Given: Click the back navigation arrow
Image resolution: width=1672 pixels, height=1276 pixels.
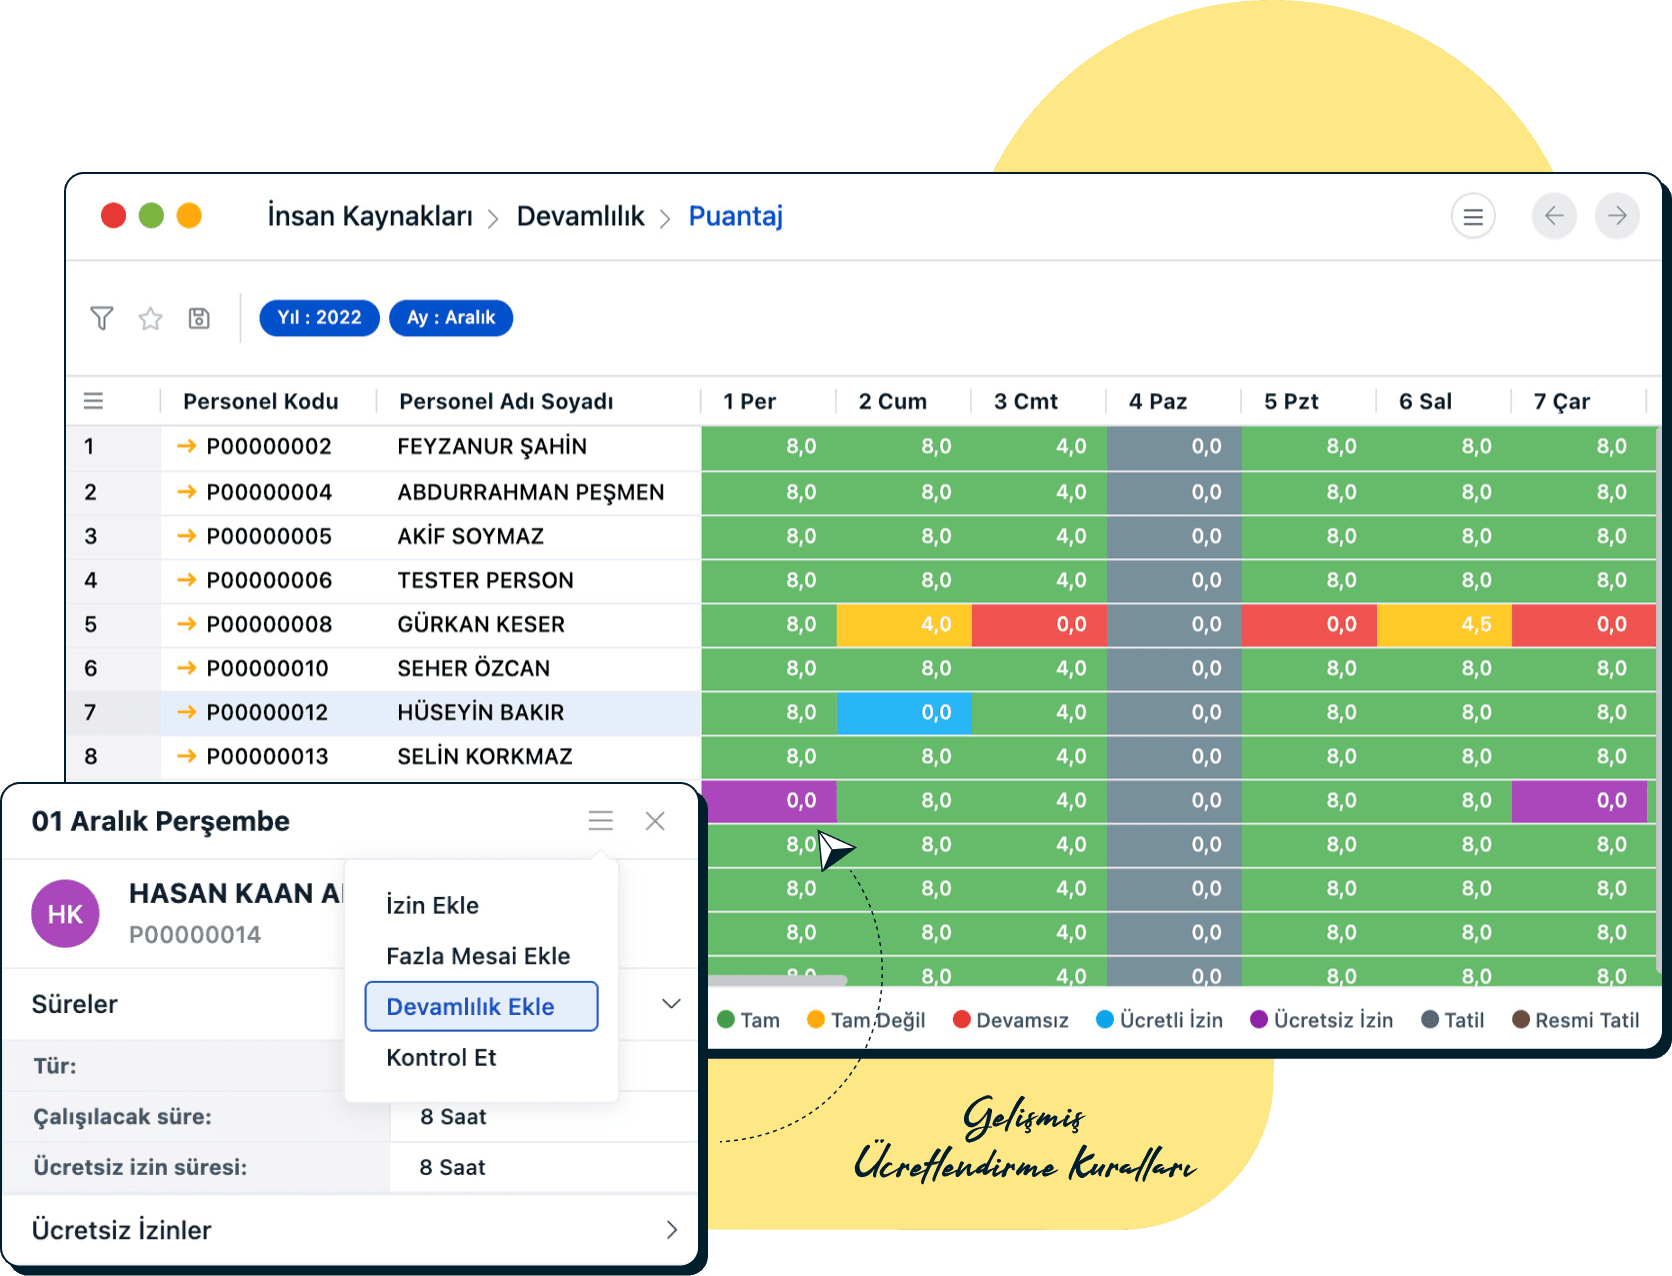Looking at the screenshot, I should point(1553,216).
